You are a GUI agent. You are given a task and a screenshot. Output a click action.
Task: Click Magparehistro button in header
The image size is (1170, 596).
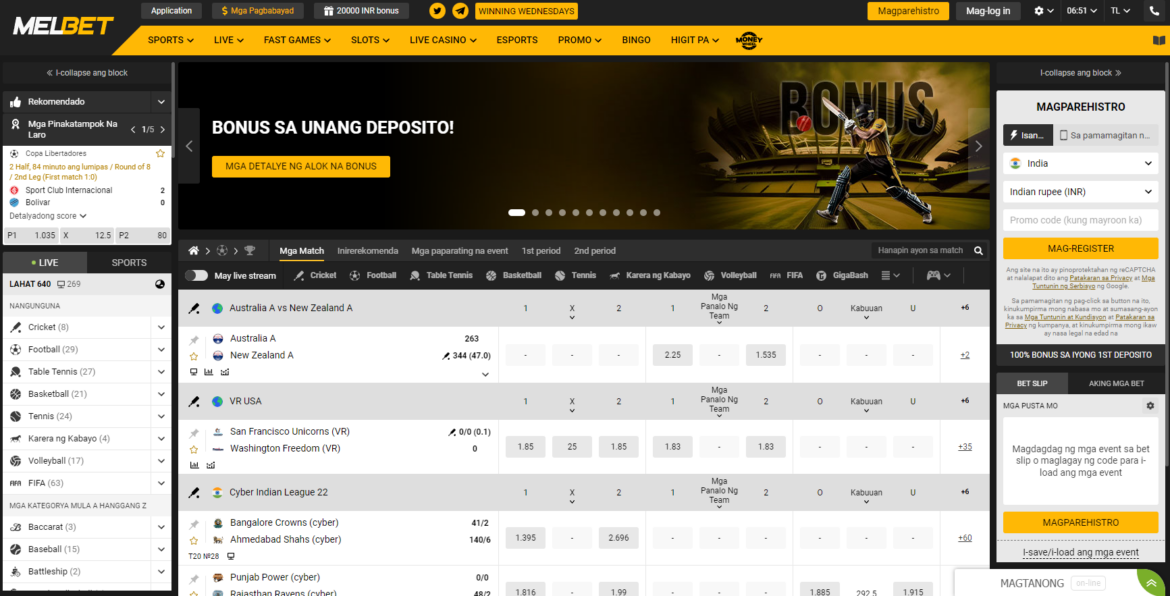908,11
